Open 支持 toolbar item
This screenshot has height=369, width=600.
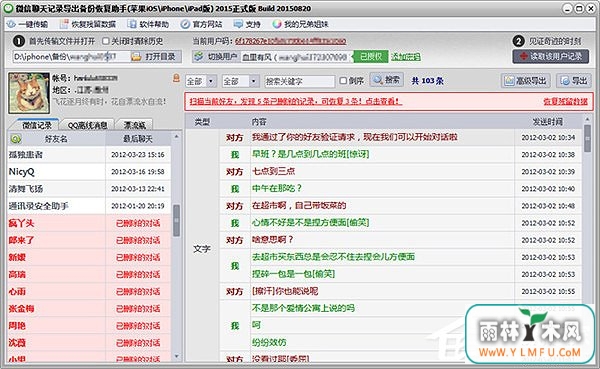[x=247, y=24]
